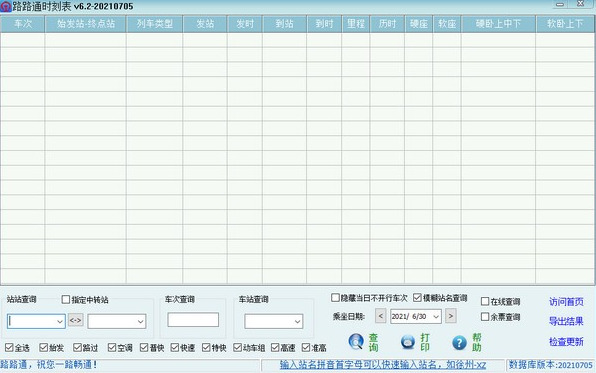Click the 软座 column header
This screenshot has height=373, width=596.
447,24
